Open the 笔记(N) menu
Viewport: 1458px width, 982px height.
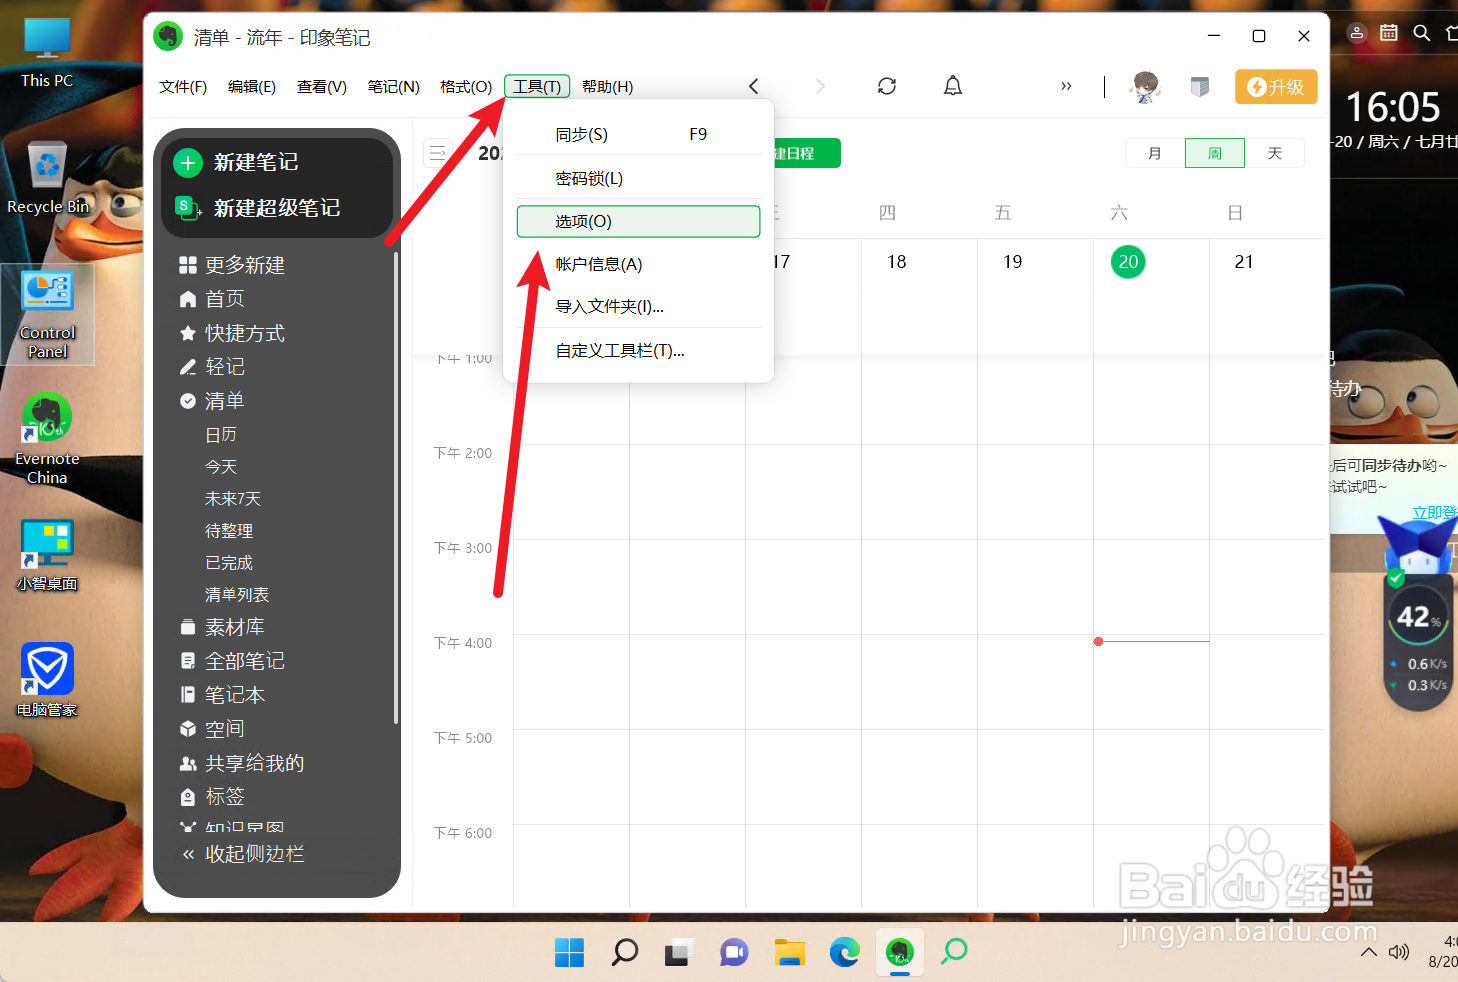394,87
